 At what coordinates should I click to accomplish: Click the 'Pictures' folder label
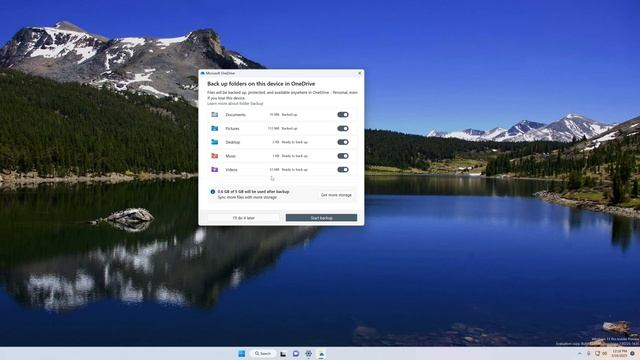point(232,129)
